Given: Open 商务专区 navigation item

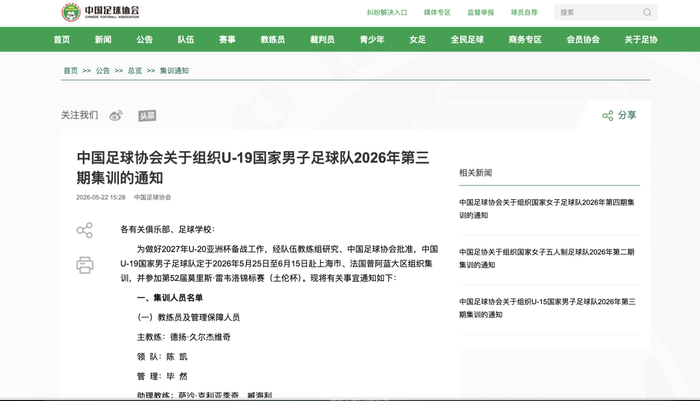Looking at the screenshot, I should [x=525, y=39].
